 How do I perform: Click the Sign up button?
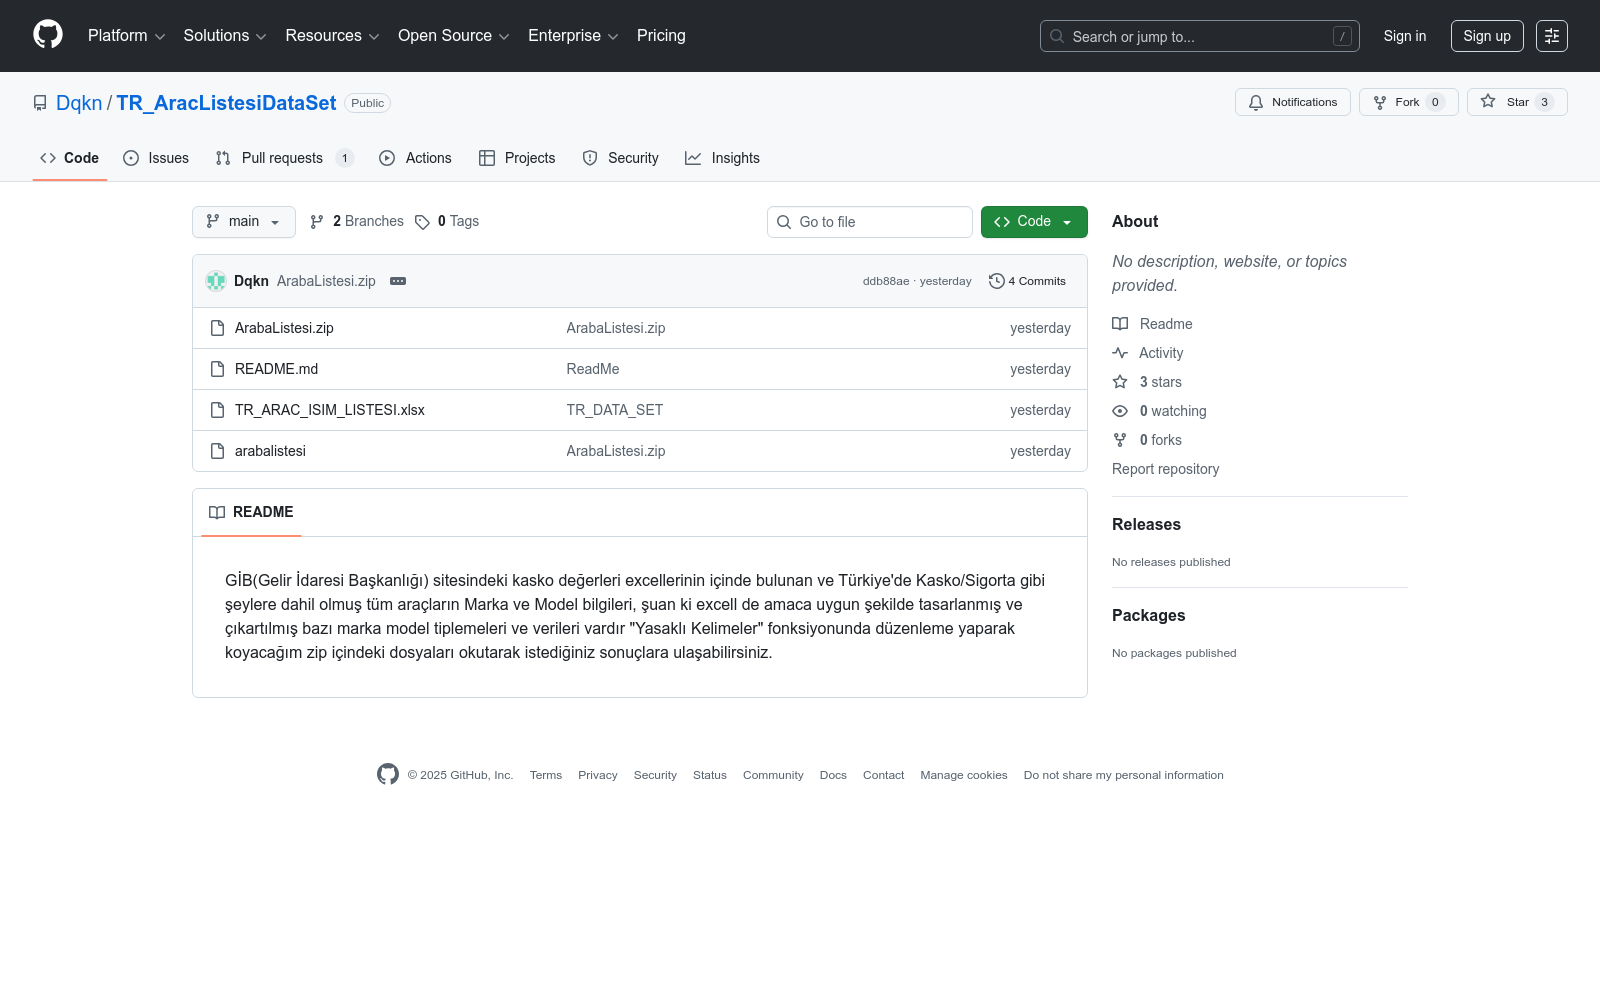(x=1487, y=36)
